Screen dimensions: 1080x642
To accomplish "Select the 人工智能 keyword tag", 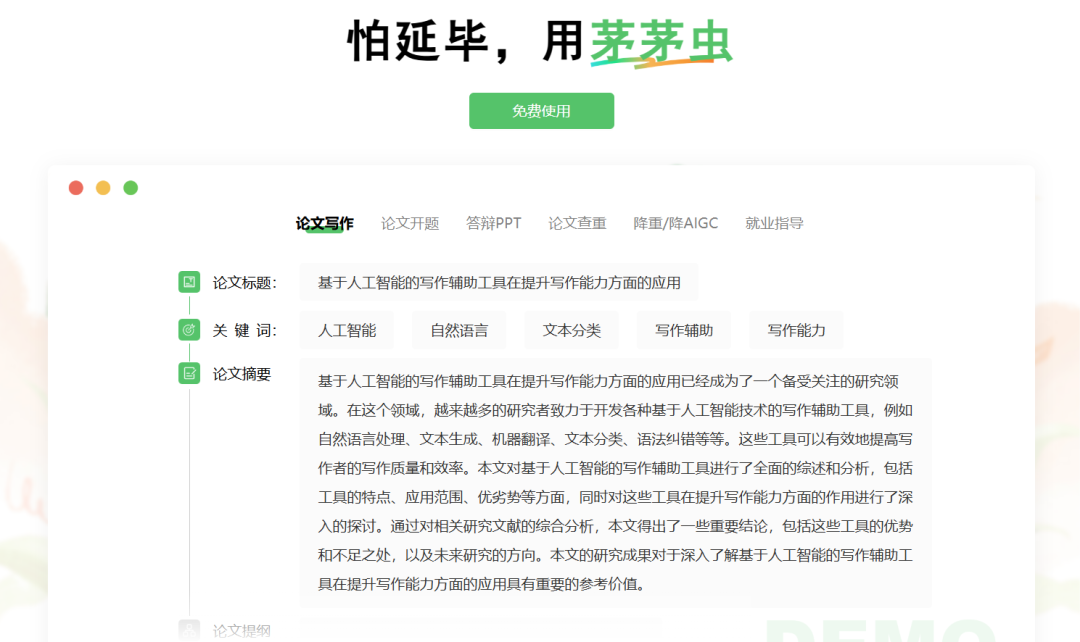I will click(347, 330).
